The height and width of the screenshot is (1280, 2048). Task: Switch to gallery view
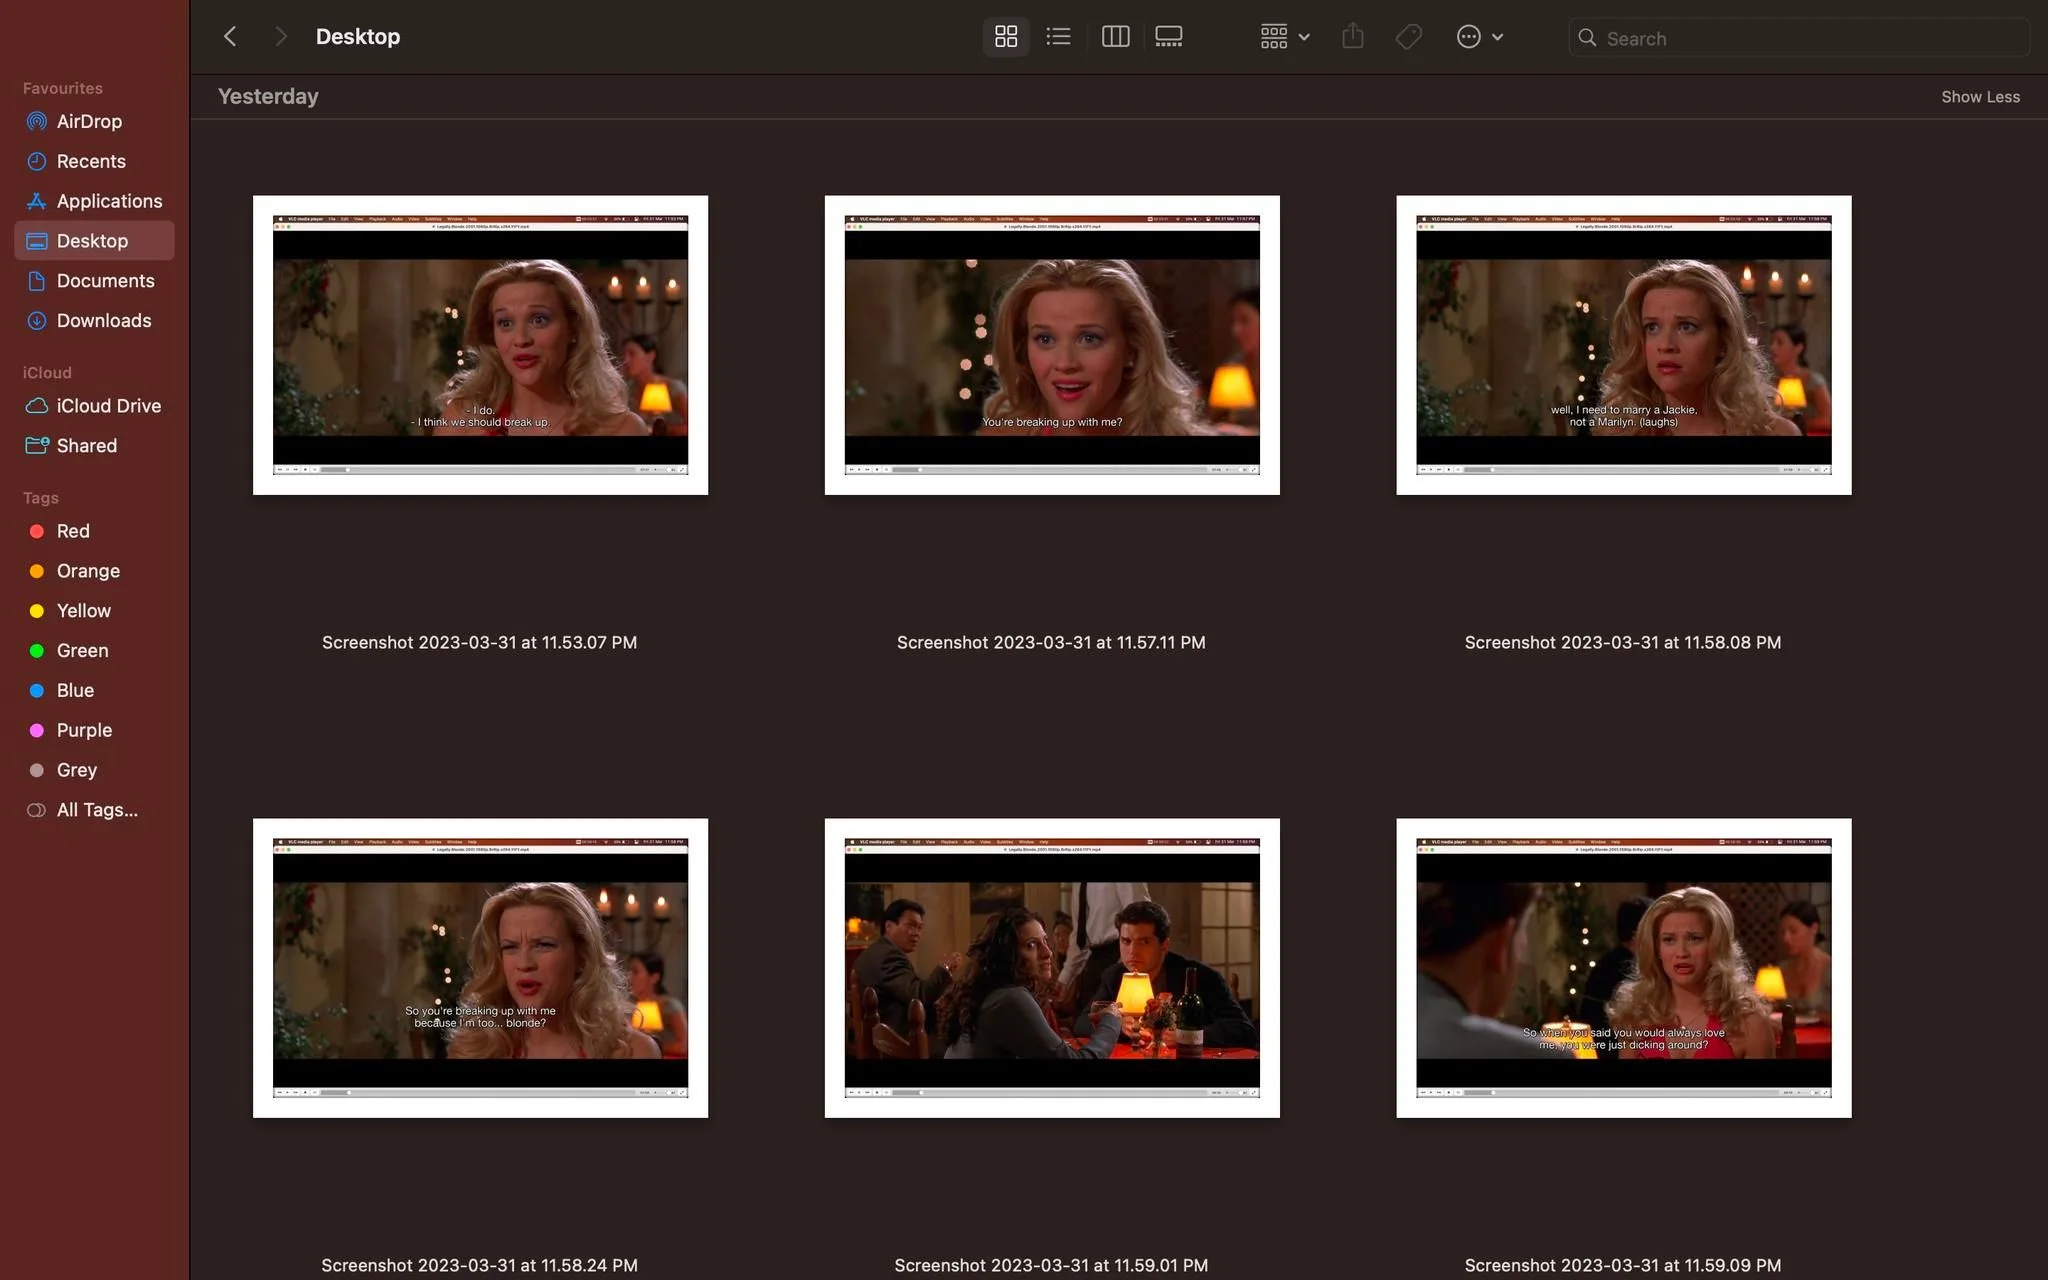click(1169, 37)
